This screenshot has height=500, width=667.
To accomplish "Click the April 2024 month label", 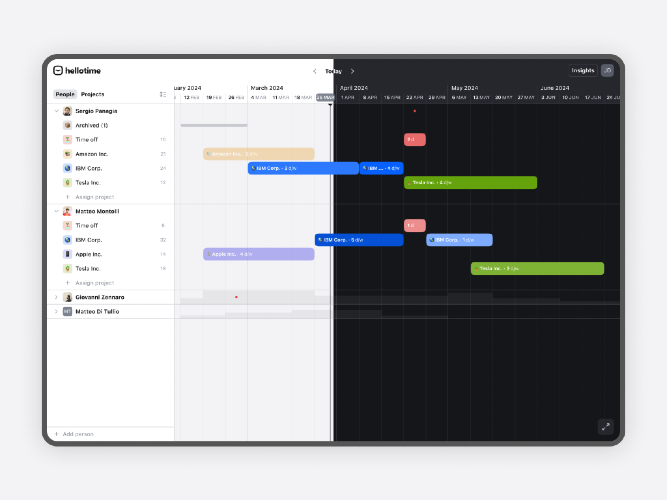I will 353,88.
